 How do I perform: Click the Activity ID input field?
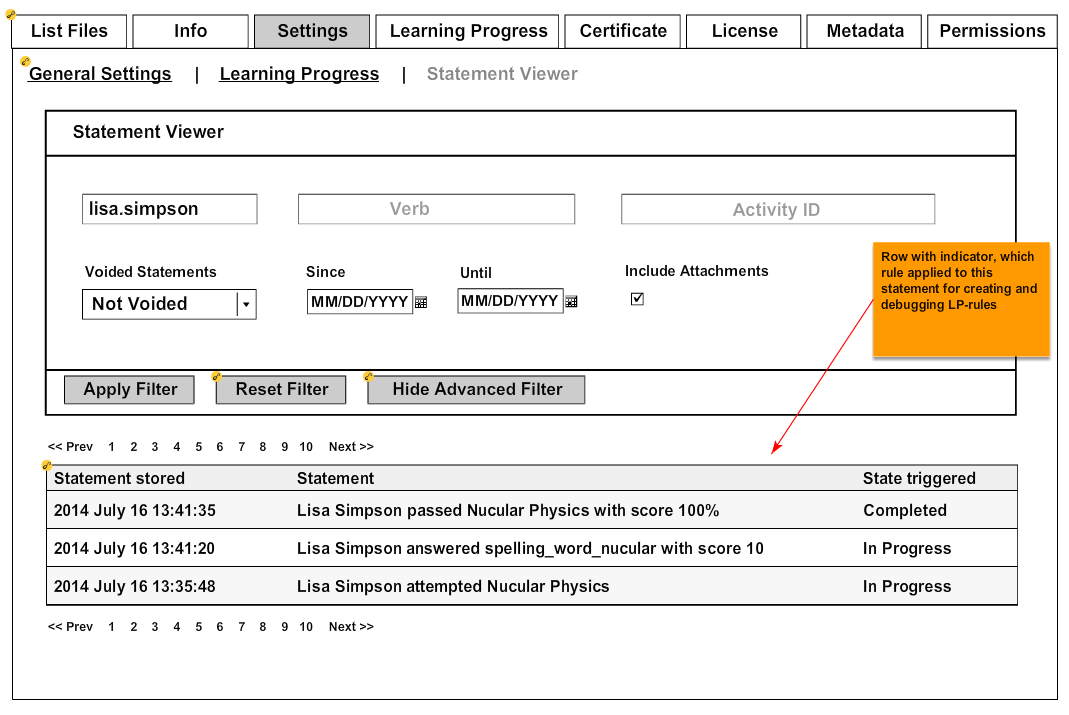777,209
